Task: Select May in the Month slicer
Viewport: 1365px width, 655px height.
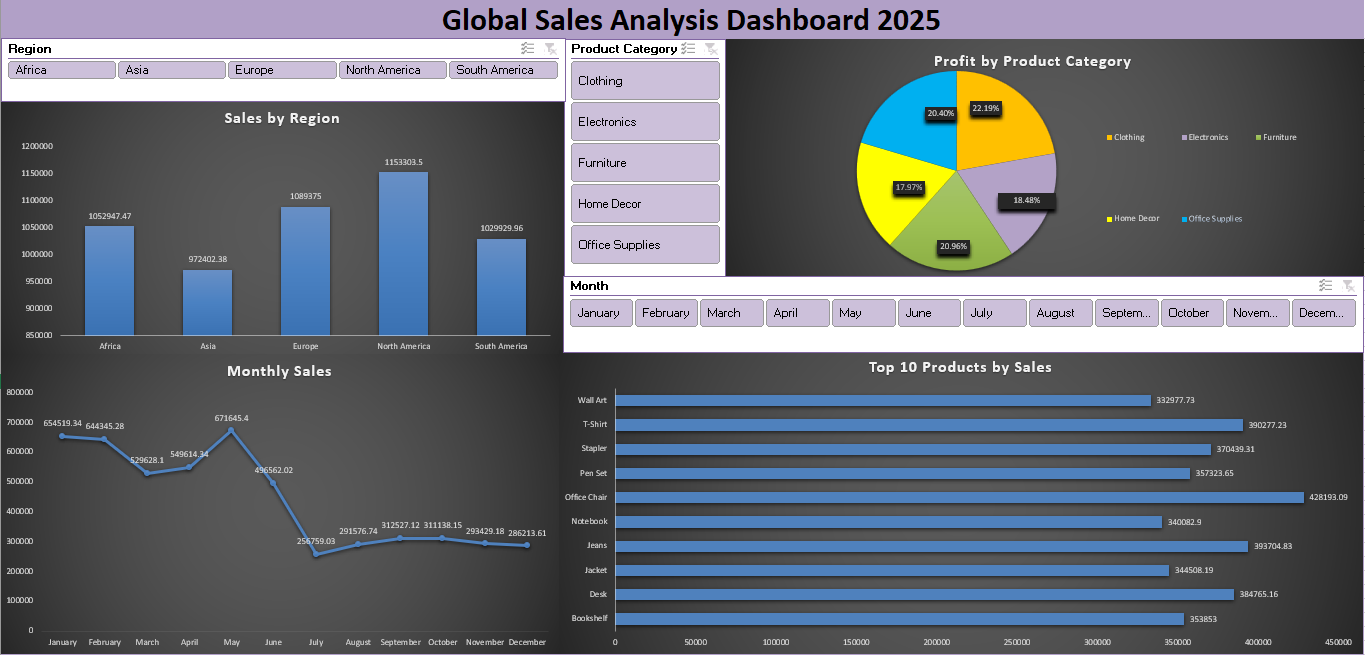Action: pos(863,313)
